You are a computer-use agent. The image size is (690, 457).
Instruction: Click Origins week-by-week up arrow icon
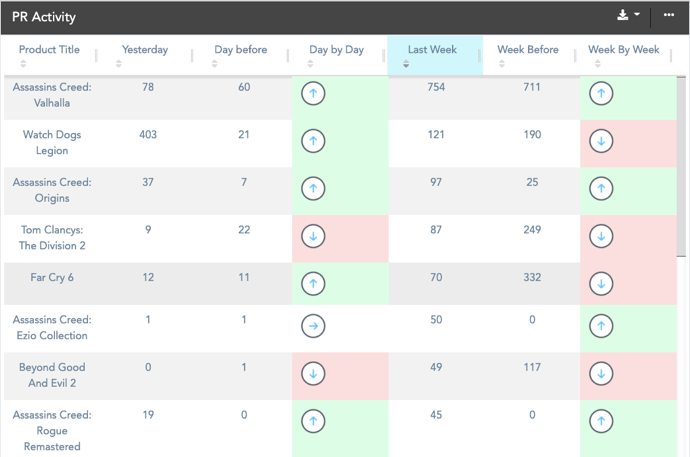pyautogui.click(x=601, y=189)
